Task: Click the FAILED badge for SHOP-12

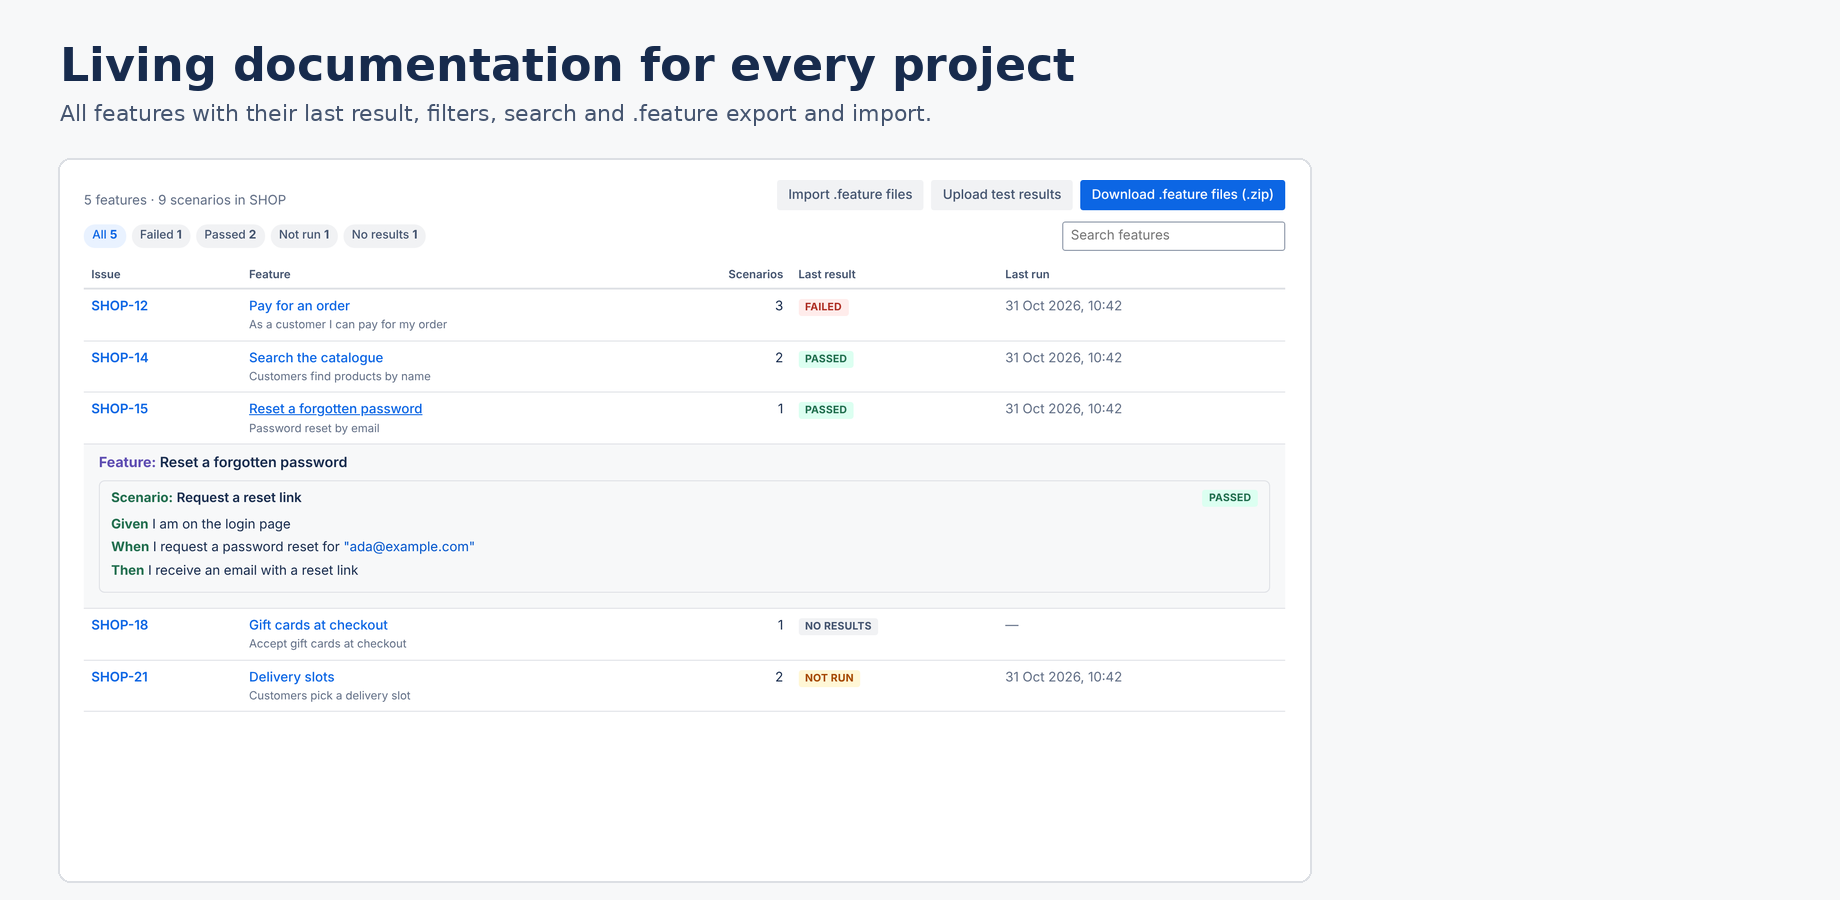Action: pyautogui.click(x=823, y=307)
